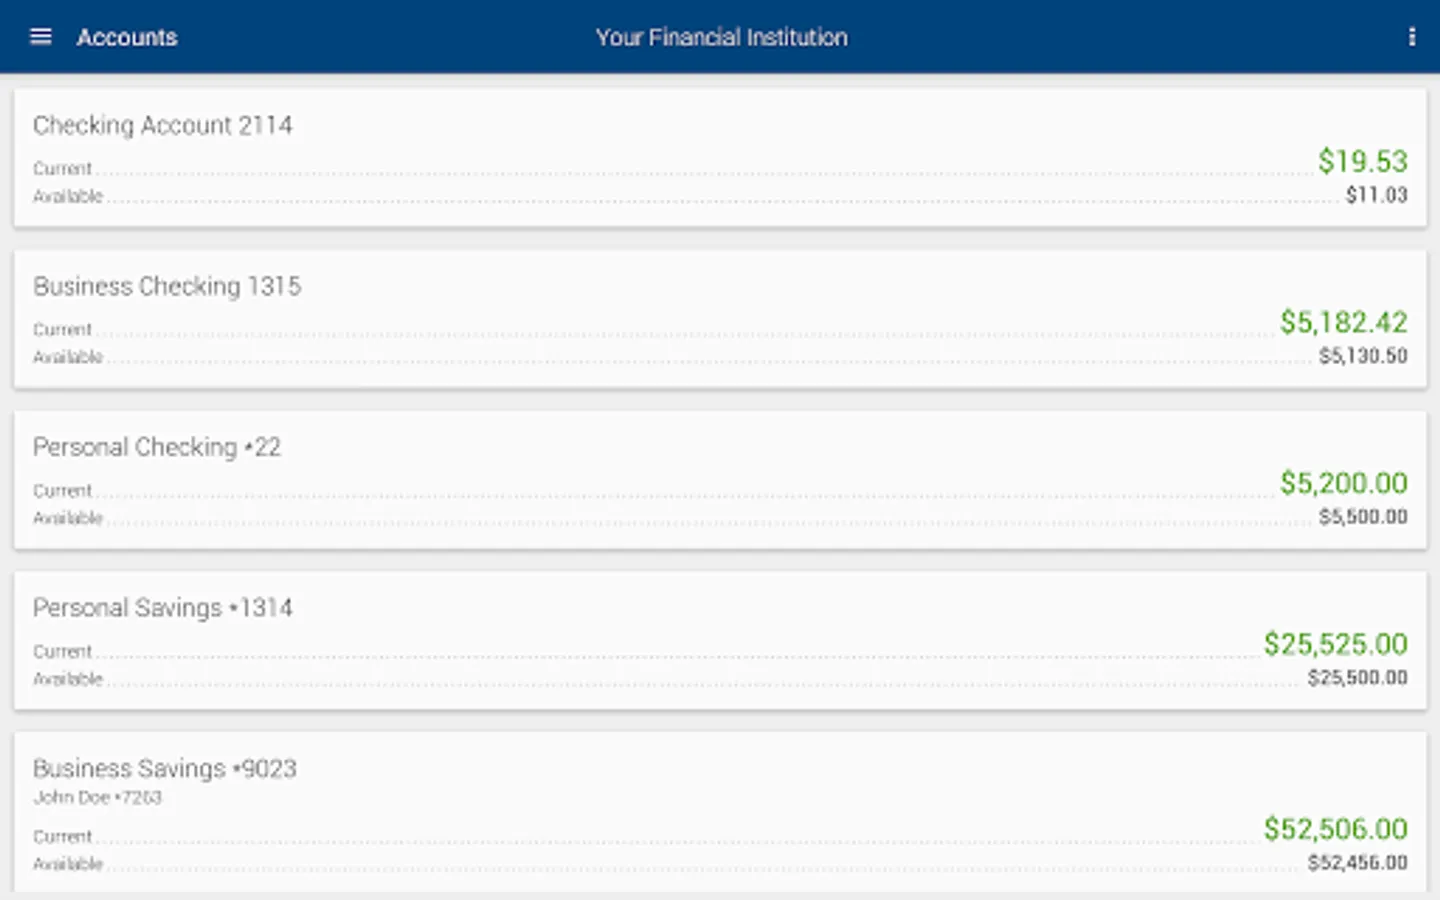Click the $5,182.42 current balance
The image size is (1440, 900).
pyautogui.click(x=1343, y=322)
